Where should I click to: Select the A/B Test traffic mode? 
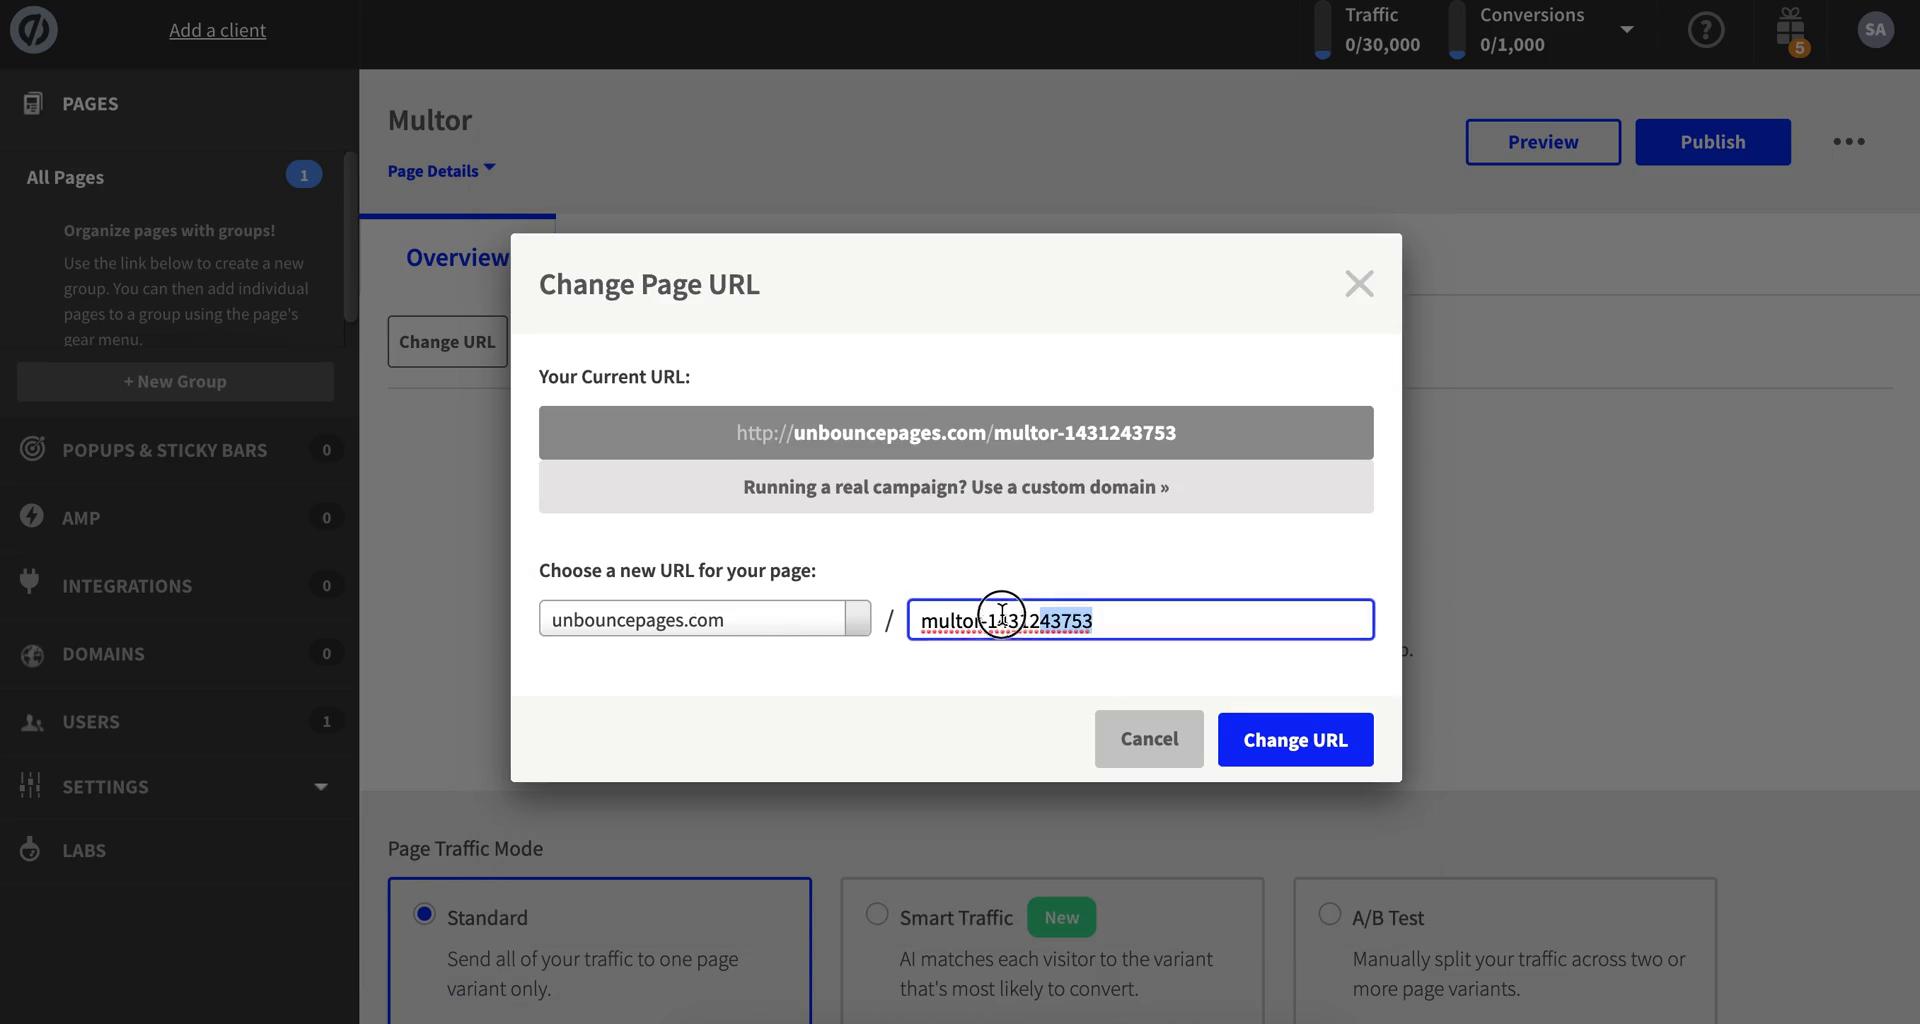tap(1329, 913)
